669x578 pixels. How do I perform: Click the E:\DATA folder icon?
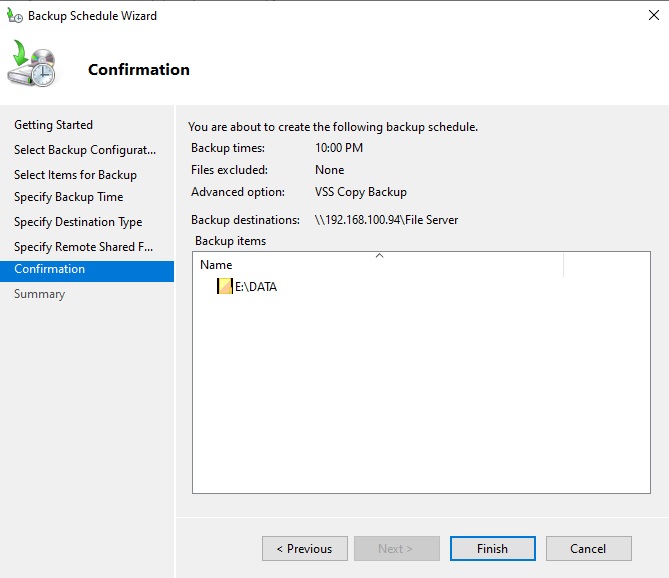pos(224,287)
